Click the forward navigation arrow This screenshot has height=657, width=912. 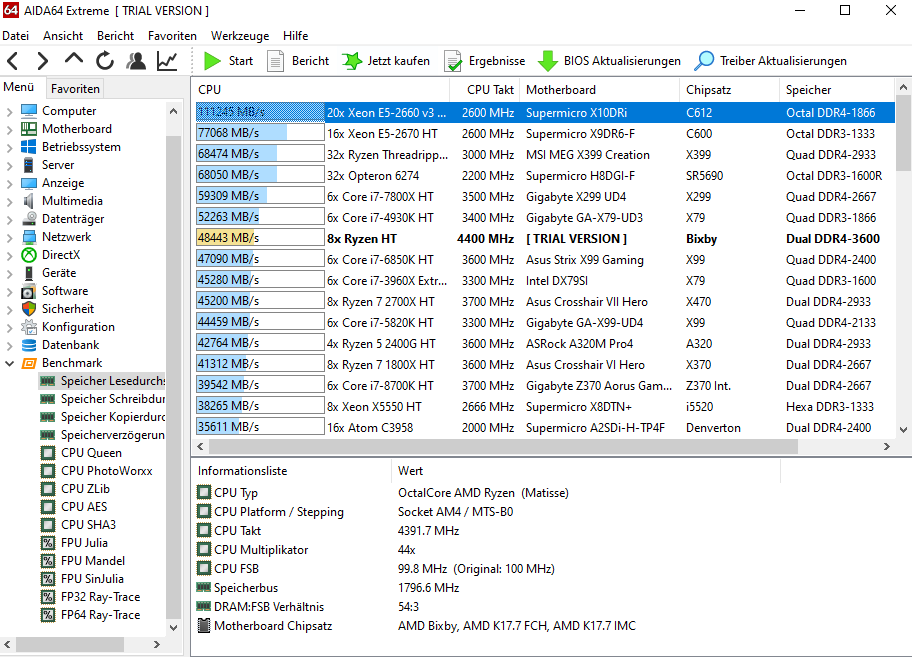point(42,60)
